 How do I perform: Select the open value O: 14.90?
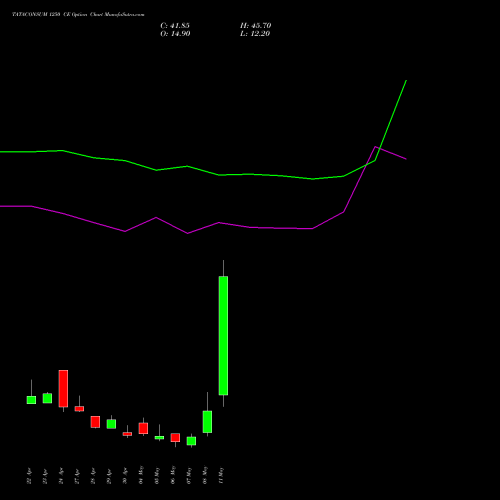click(x=175, y=34)
